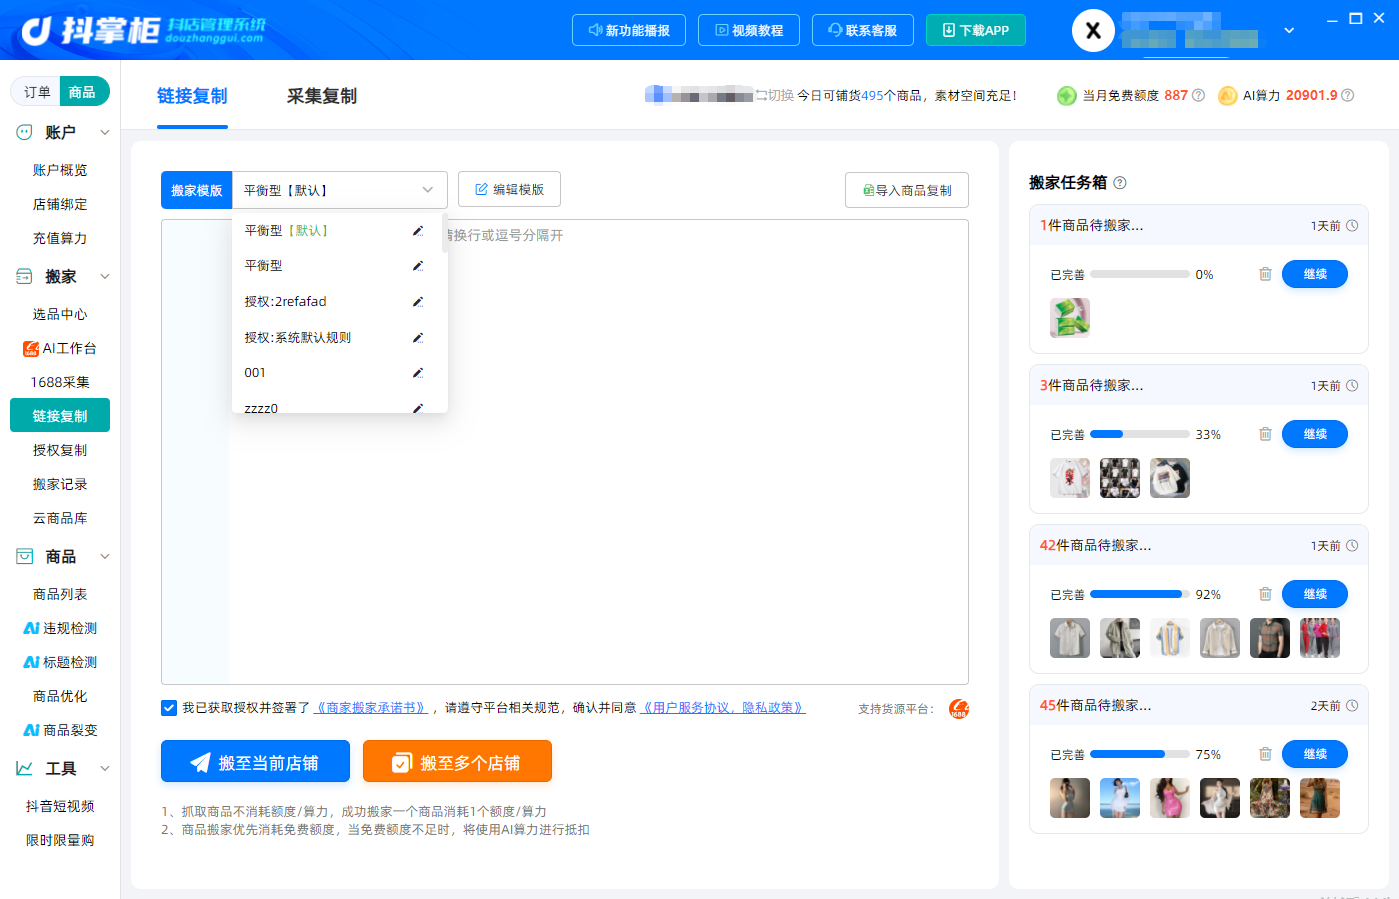This screenshot has width=1399, height=899.
Task: Click the 抖掌柜 logo
Action: pyautogui.click(x=144, y=30)
